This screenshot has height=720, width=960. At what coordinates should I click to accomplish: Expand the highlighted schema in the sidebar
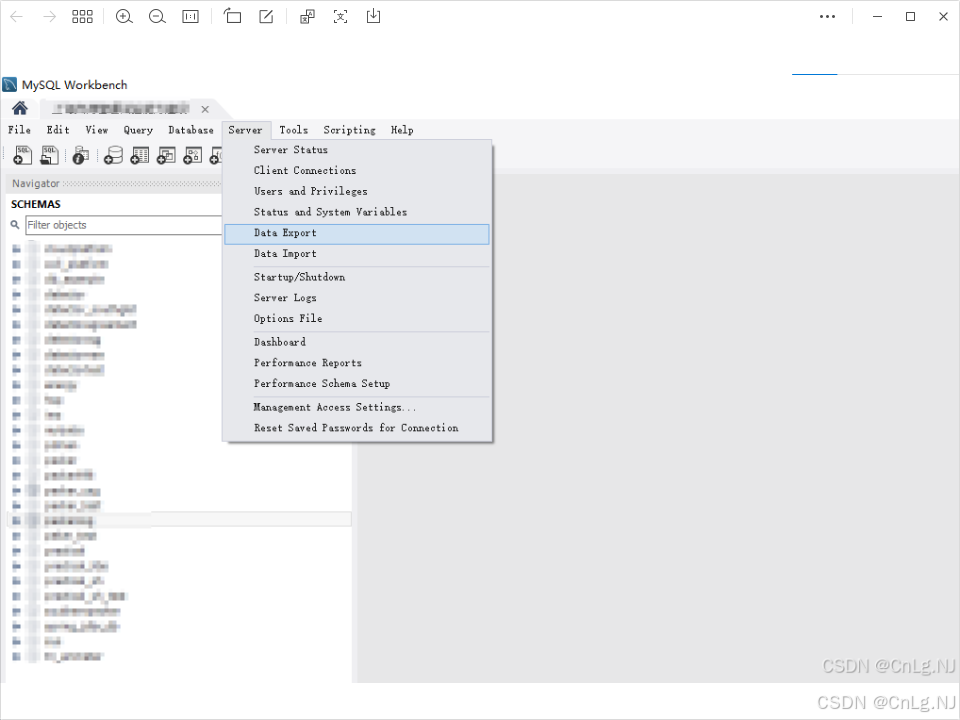[x=14, y=519]
